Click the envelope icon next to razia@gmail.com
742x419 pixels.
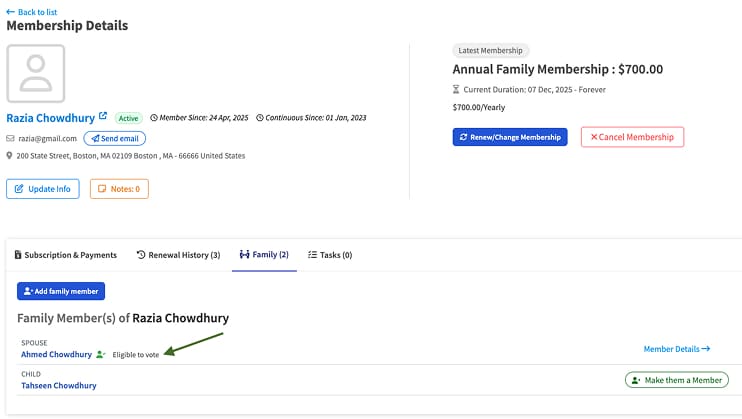click(x=10, y=139)
